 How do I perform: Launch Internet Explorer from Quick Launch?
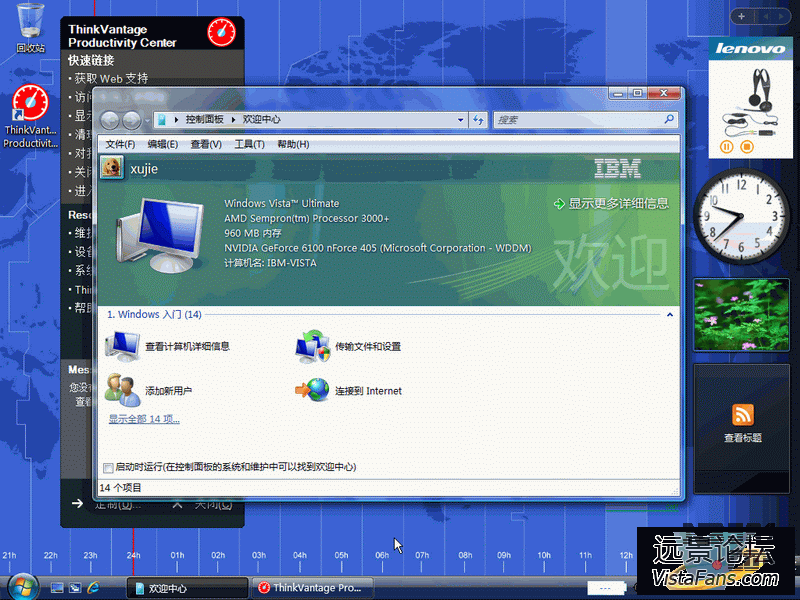pos(94,587)
